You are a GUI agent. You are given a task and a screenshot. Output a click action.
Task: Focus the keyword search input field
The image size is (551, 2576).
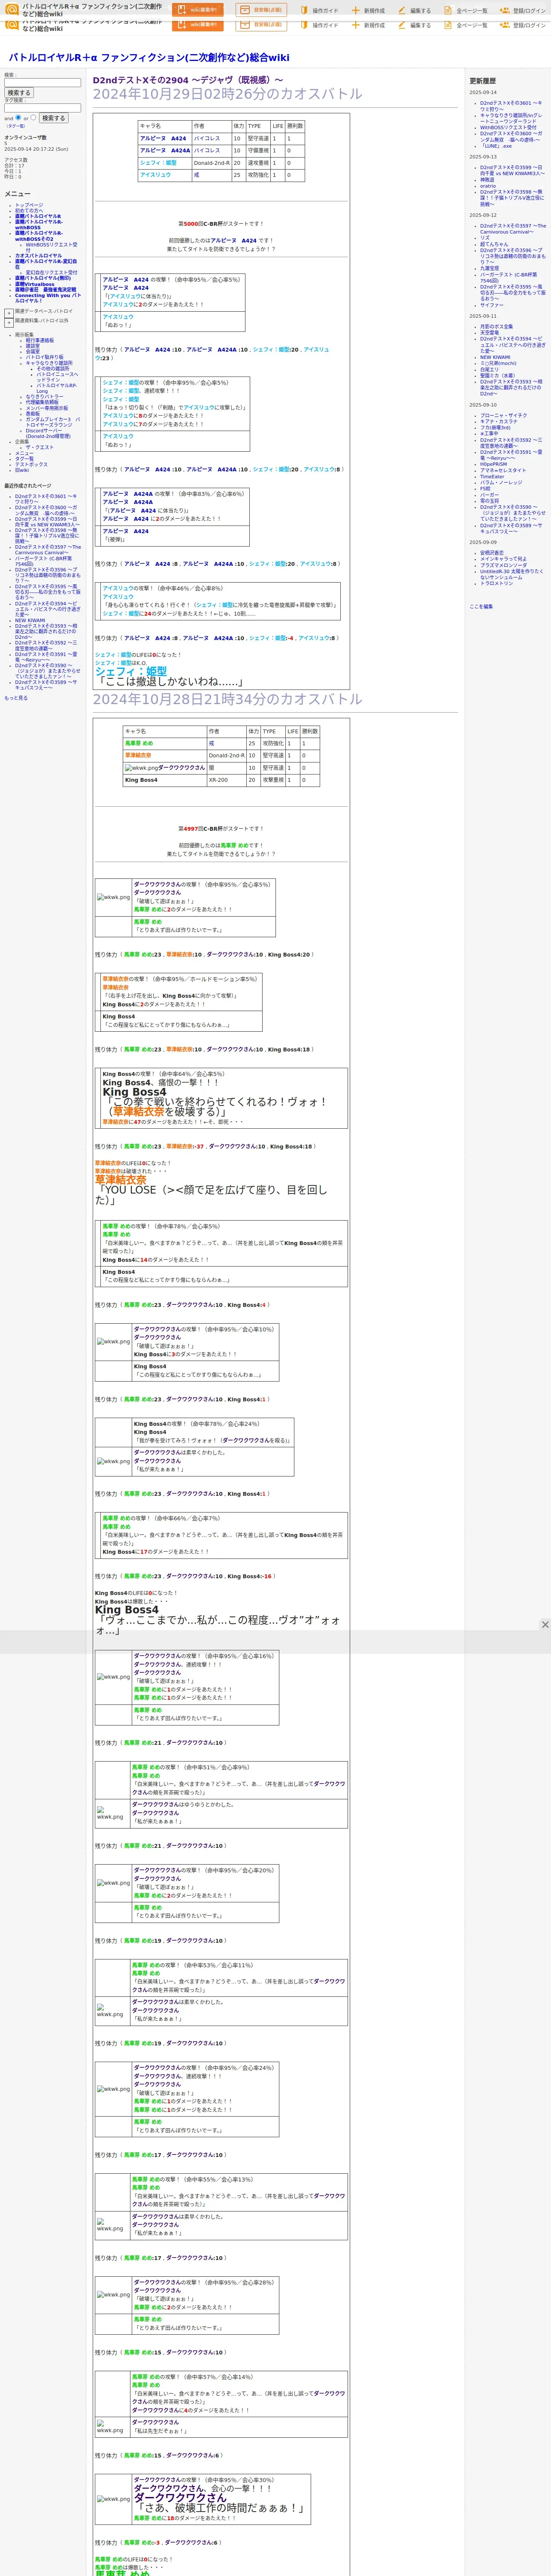42,83
